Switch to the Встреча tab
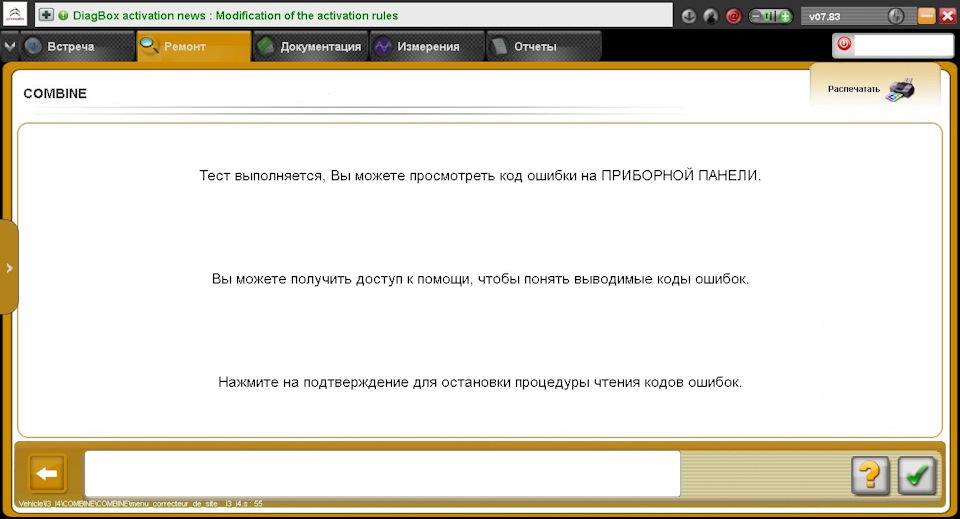This screenshot has height=519, width=960. tap(77, 47)
